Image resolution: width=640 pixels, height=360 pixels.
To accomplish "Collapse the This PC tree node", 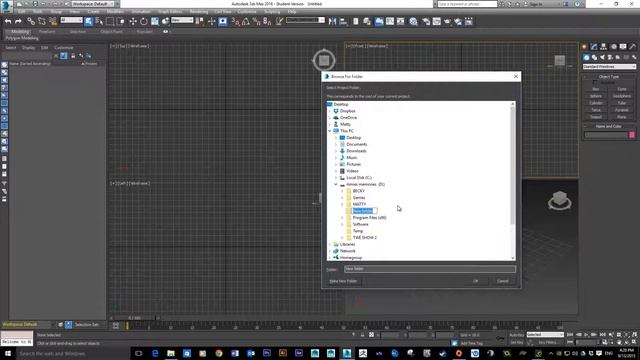I will [x=330, y=131].
